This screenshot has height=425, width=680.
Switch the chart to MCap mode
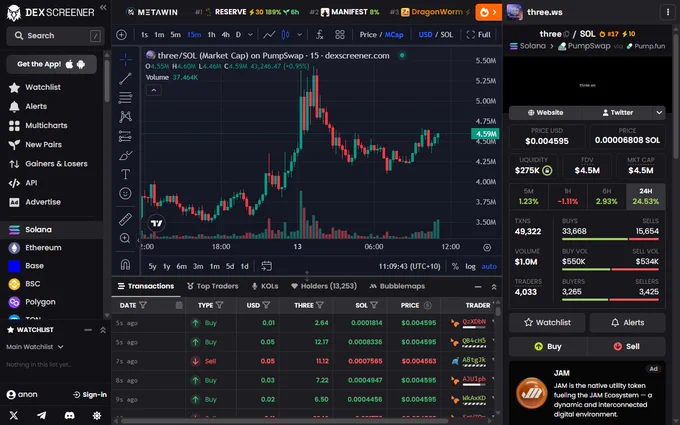[394, 35]
